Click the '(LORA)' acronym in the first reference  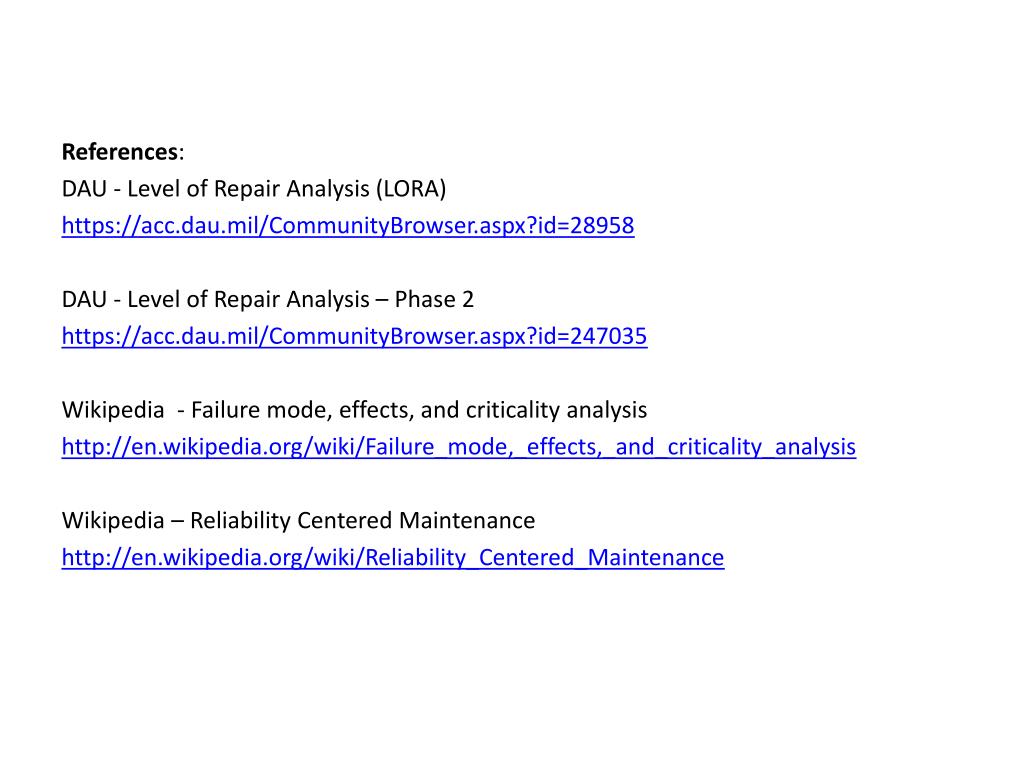pyautogui.click(x=411, y=189)
